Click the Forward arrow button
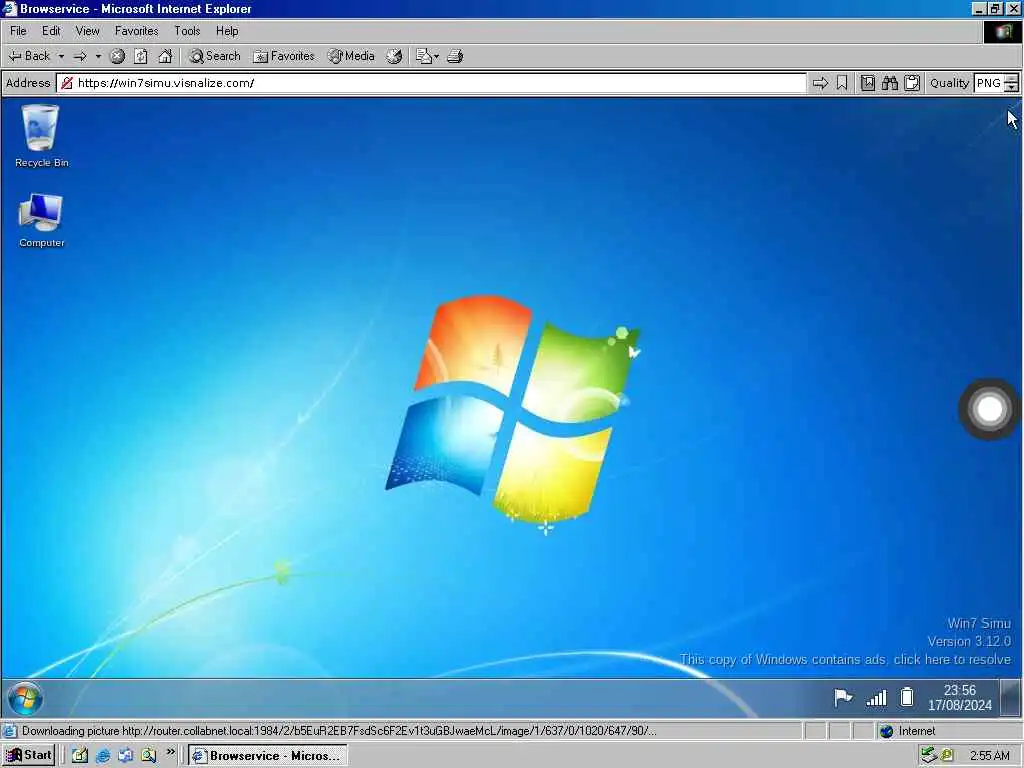Screen dimensions: 1024x768 [x=80, y=56]
